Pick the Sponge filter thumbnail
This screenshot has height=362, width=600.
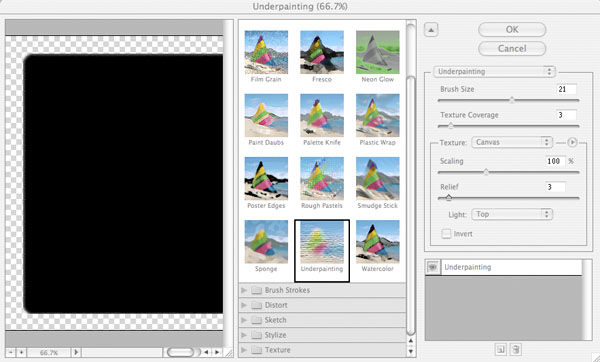(x=266, y=242)
